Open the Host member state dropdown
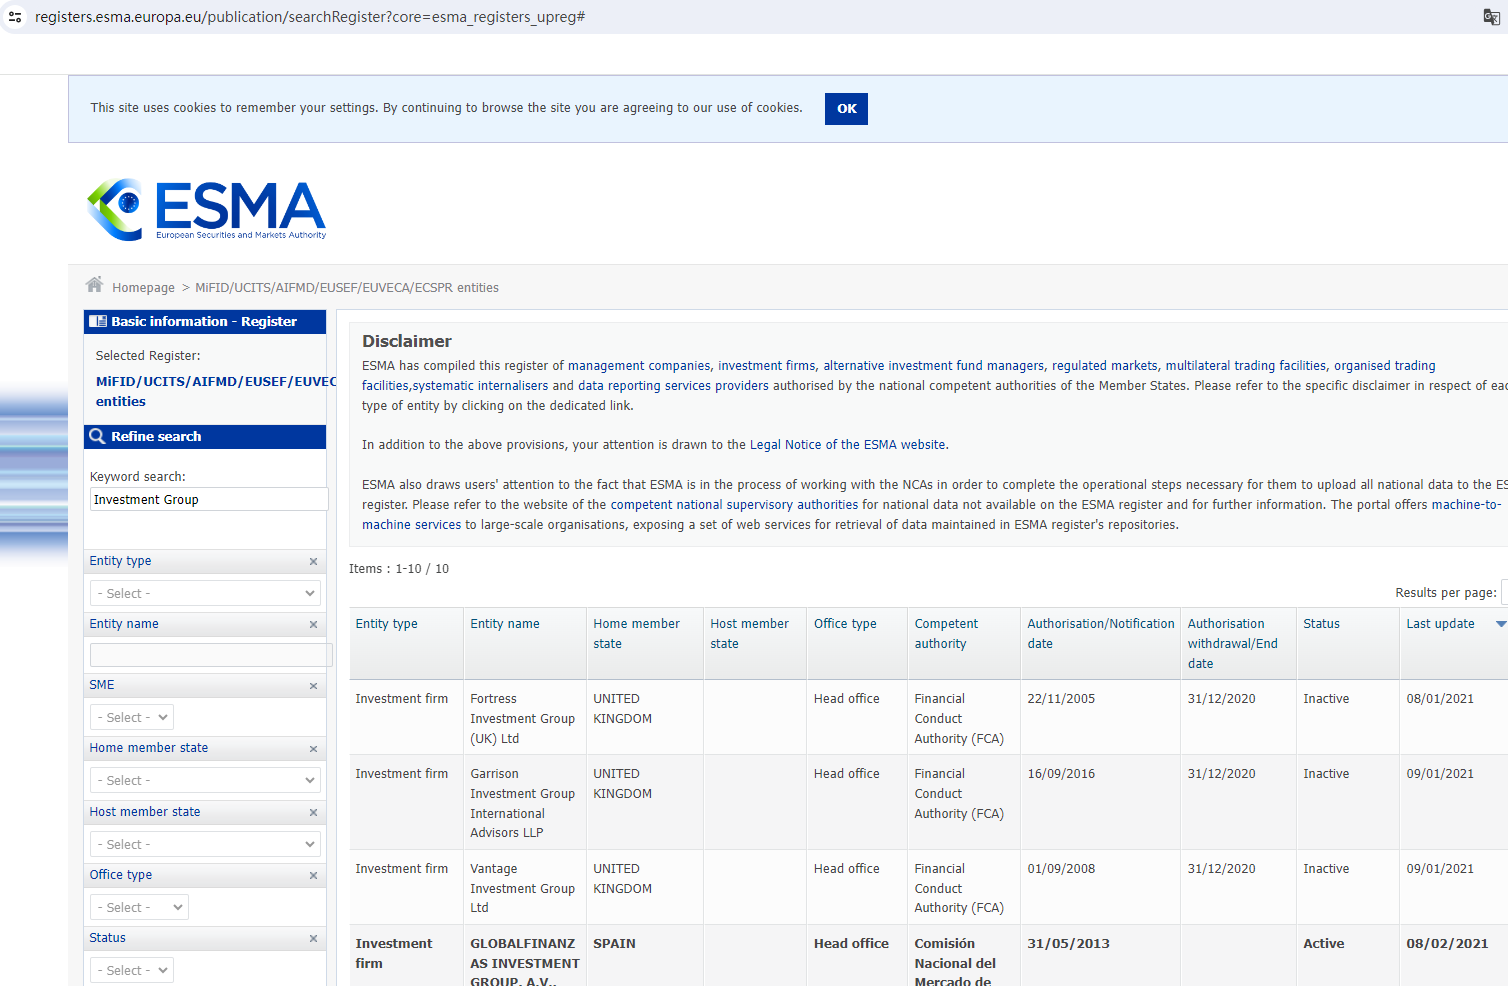 pos(205,845)
